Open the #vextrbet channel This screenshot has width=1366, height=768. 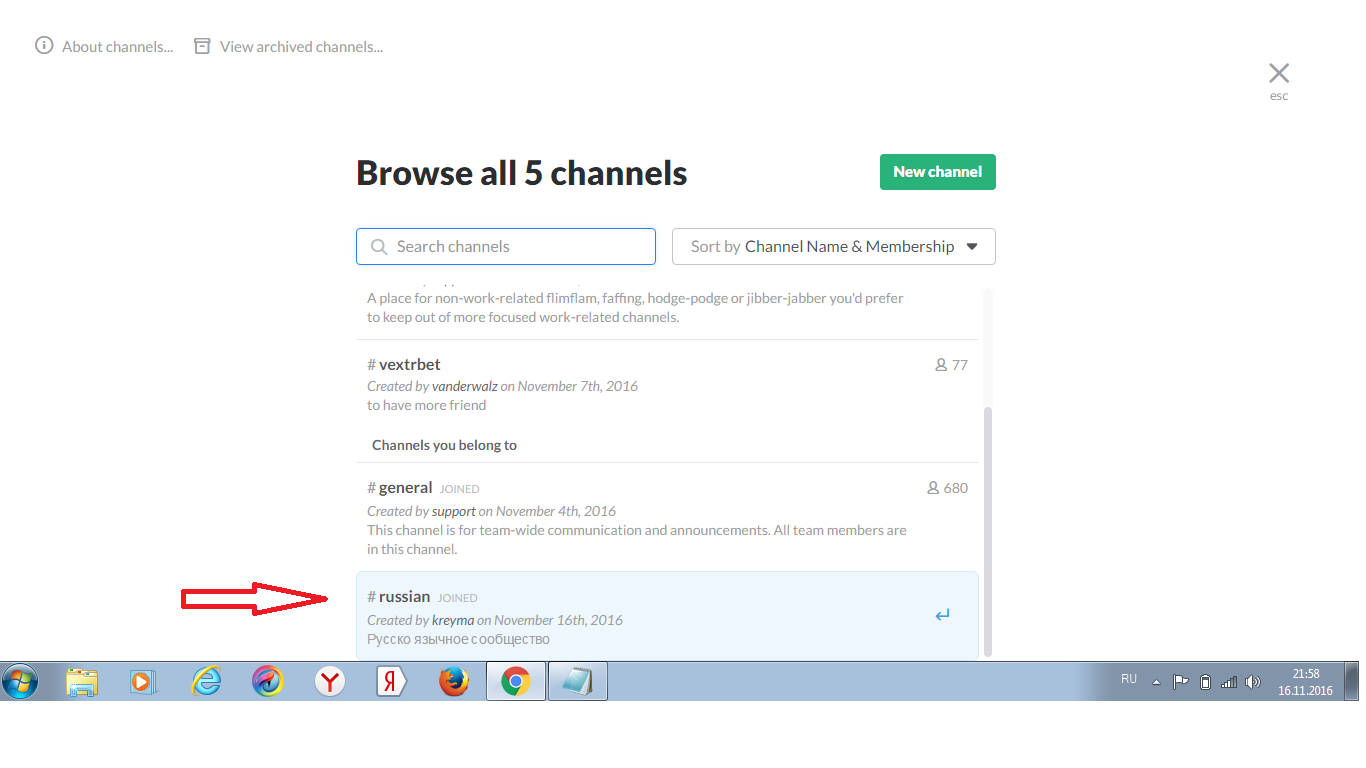click(x=667, y=384)
